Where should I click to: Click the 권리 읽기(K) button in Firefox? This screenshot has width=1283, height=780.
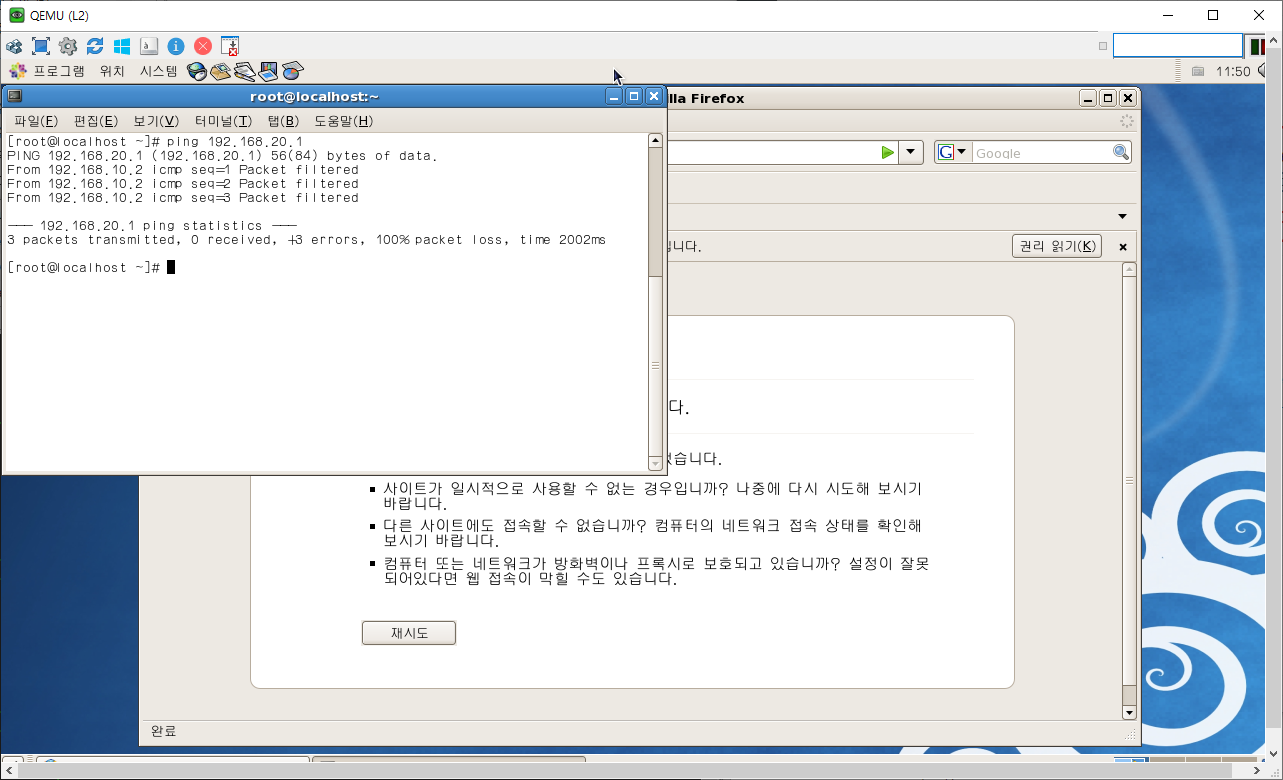point(1057,246)
